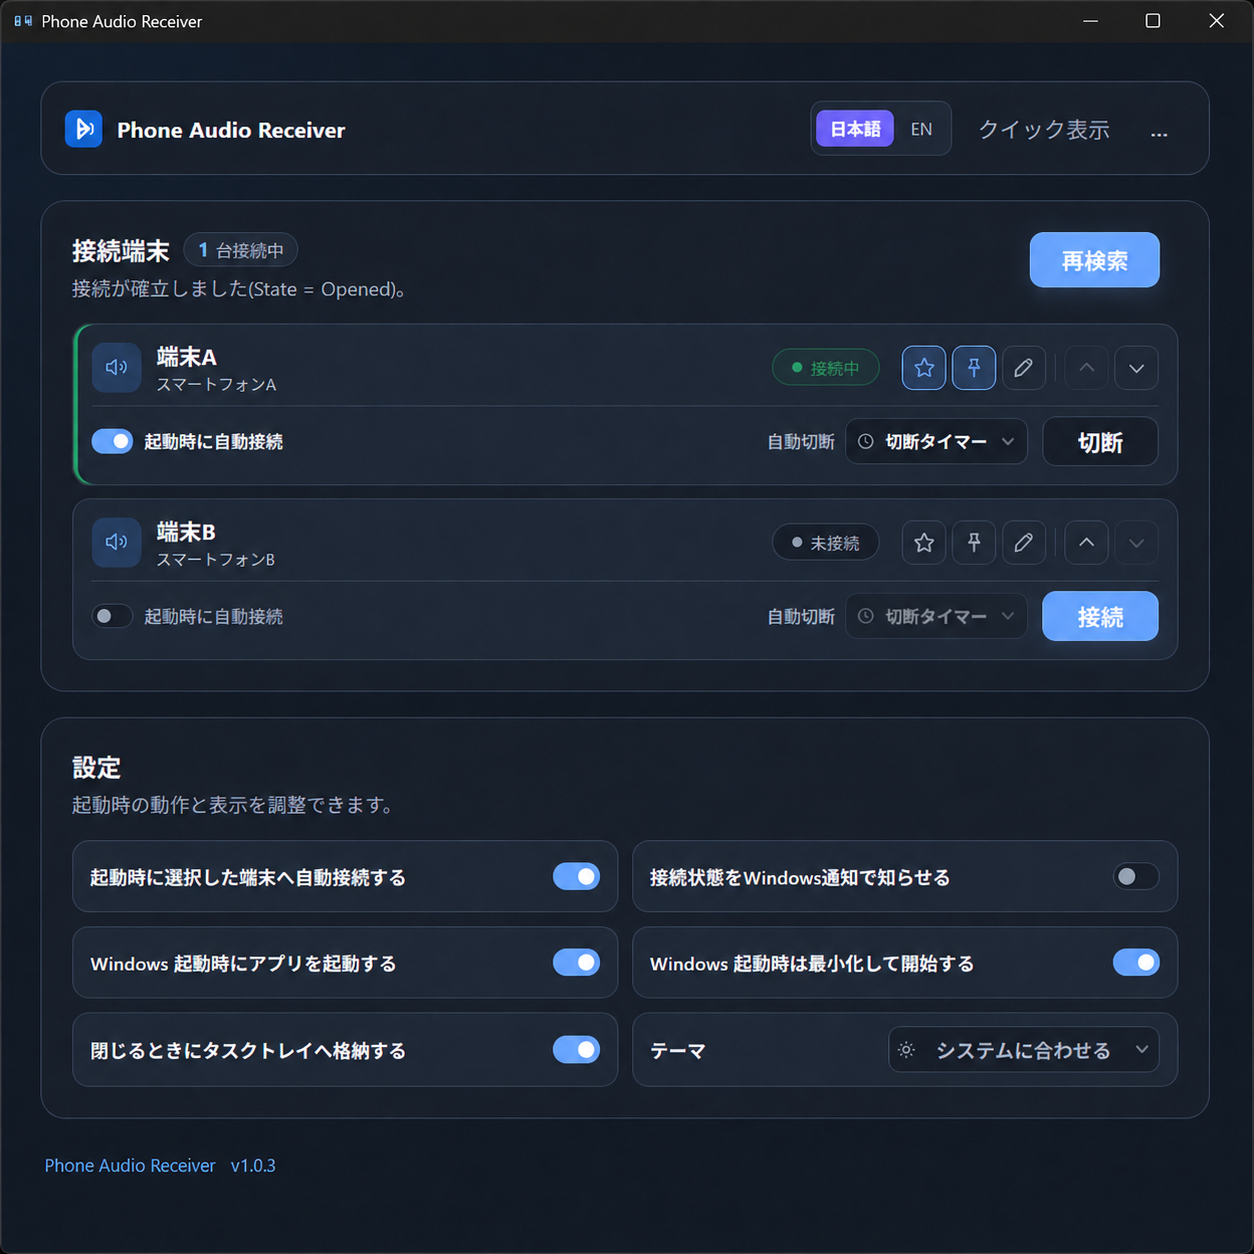The image size is (1254, 1254).
Task: Move 端末B up in the list
Action: (x=1087, y=543)
